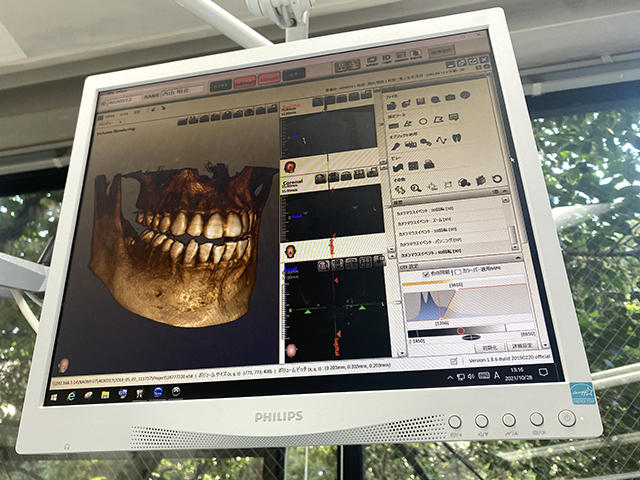Select the ellipse measurement tool
640x480 pixels.
(424, 122)
